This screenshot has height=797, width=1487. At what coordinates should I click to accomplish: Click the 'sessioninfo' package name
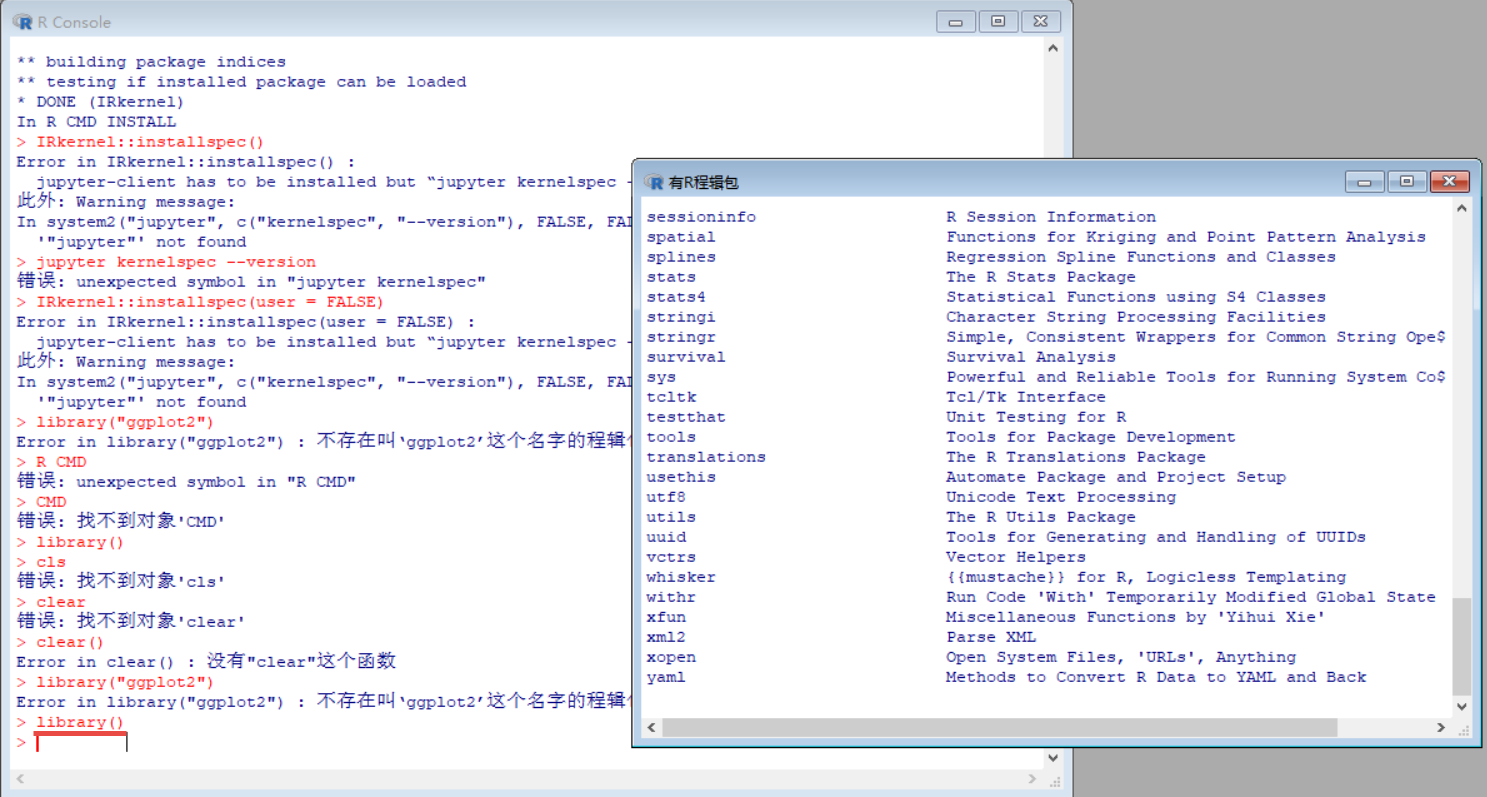point(701,217)
